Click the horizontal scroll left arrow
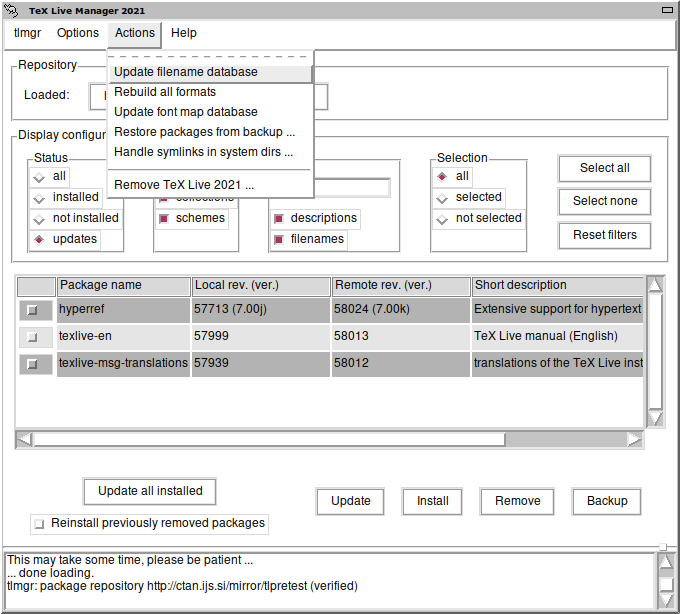Viewport: 680px width, 614px height. point(24,440)
